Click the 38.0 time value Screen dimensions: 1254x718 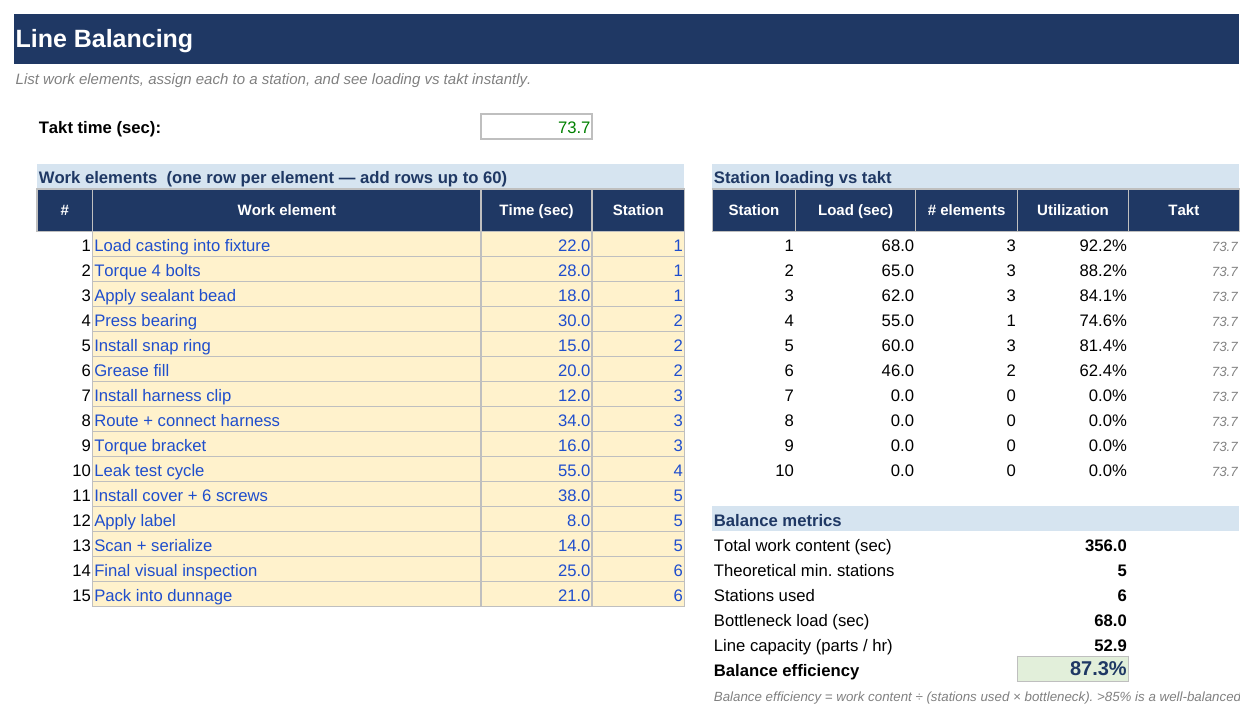point(536,495)
